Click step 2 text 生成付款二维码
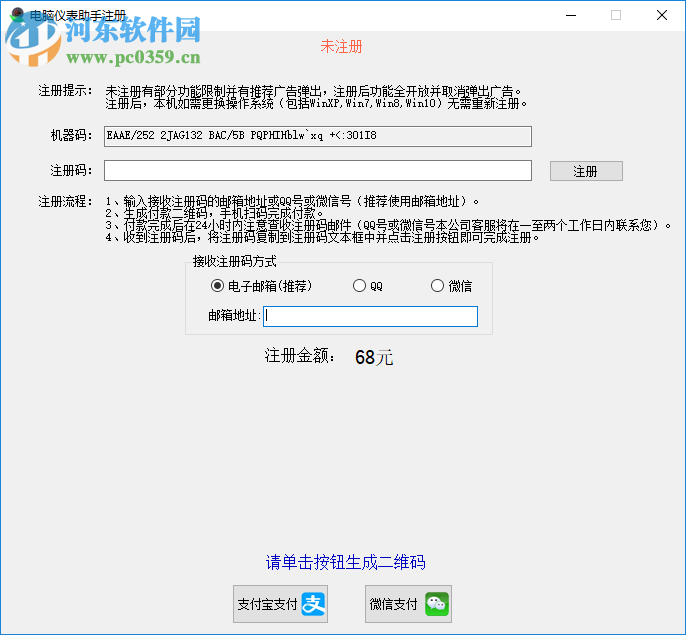This screenshot has width=686, height=635. (x=214, y=213)
